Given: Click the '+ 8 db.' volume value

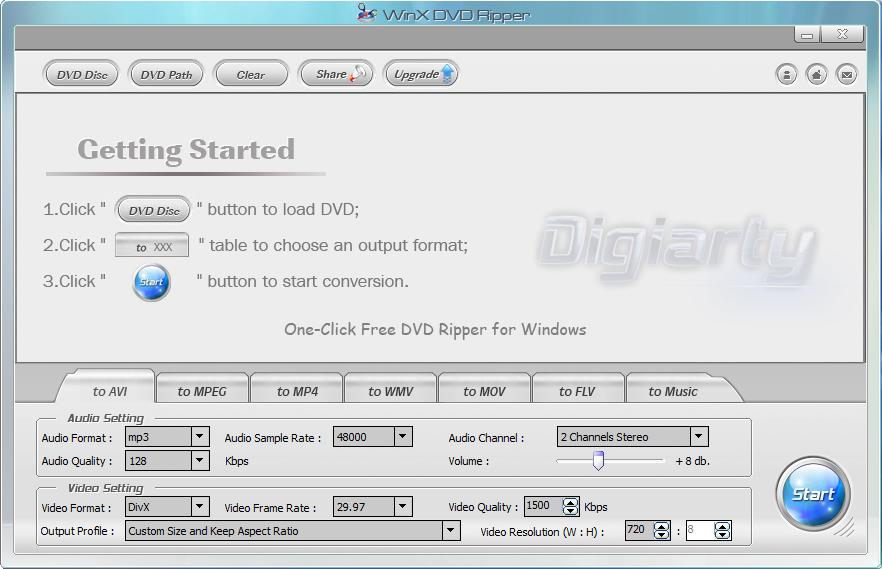Looking at the screenshot, I should click(692, 461).
